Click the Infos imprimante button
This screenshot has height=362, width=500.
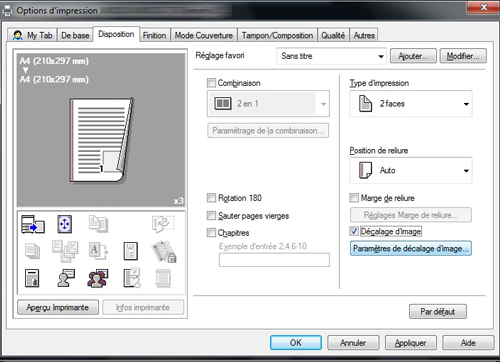click(x=143, y=307)
